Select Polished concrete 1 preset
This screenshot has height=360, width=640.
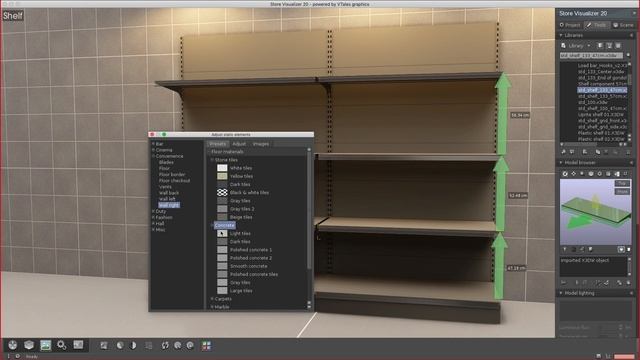[x=251, y=250]
